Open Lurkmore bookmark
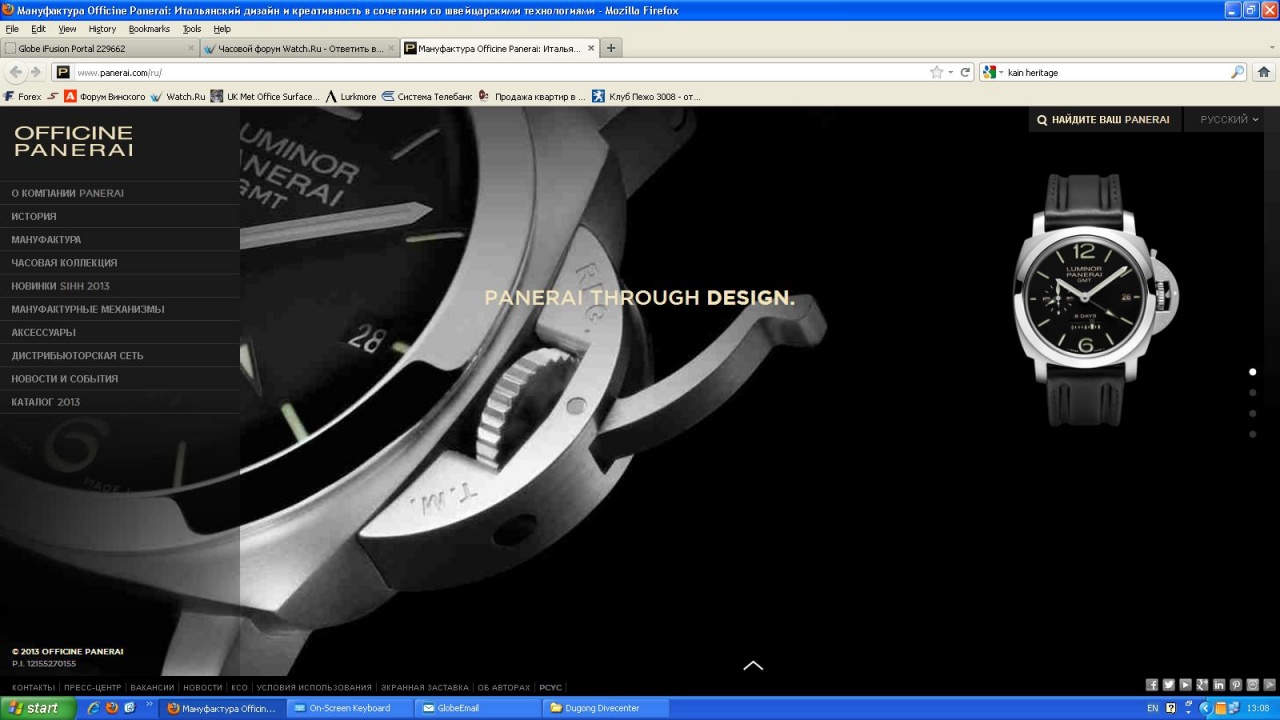Image resolution: width=1280 pixels, height=720 pixels. pos(351,97)
